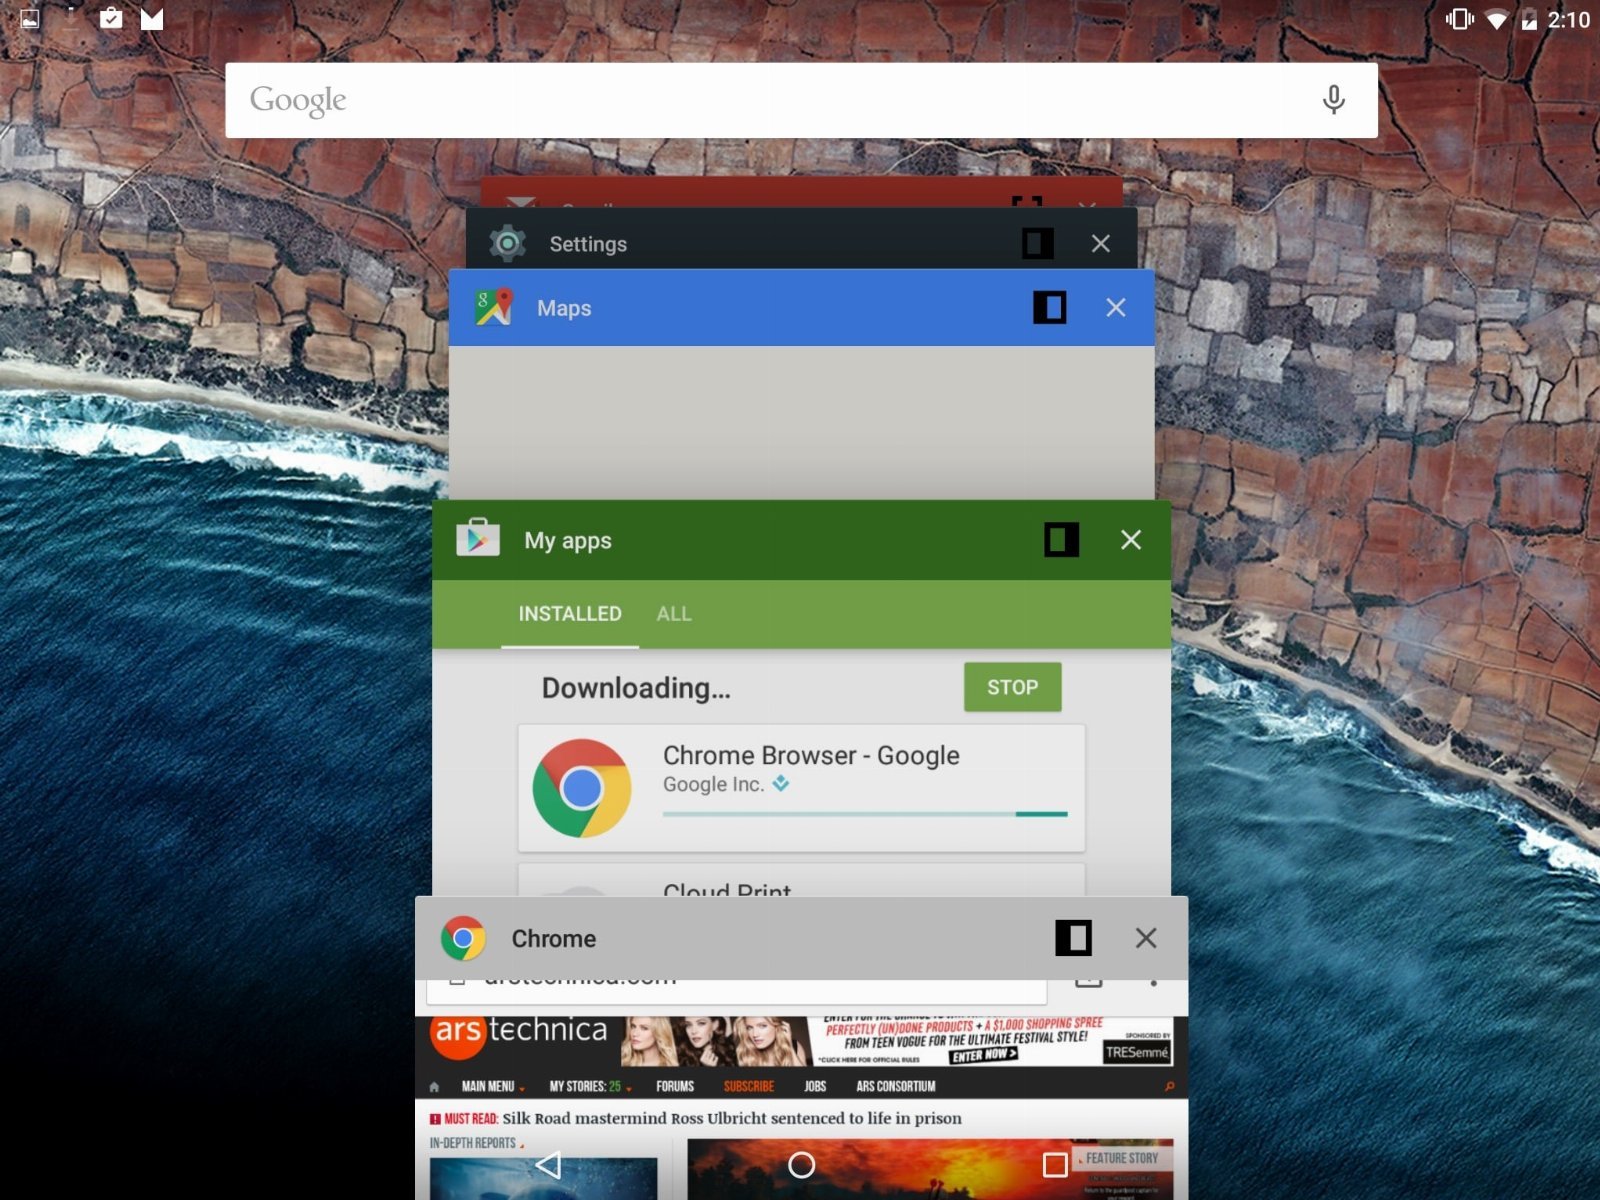
Task: Tap Ars Technica search icon in nav bar
Action: tap(1169, 1086)
